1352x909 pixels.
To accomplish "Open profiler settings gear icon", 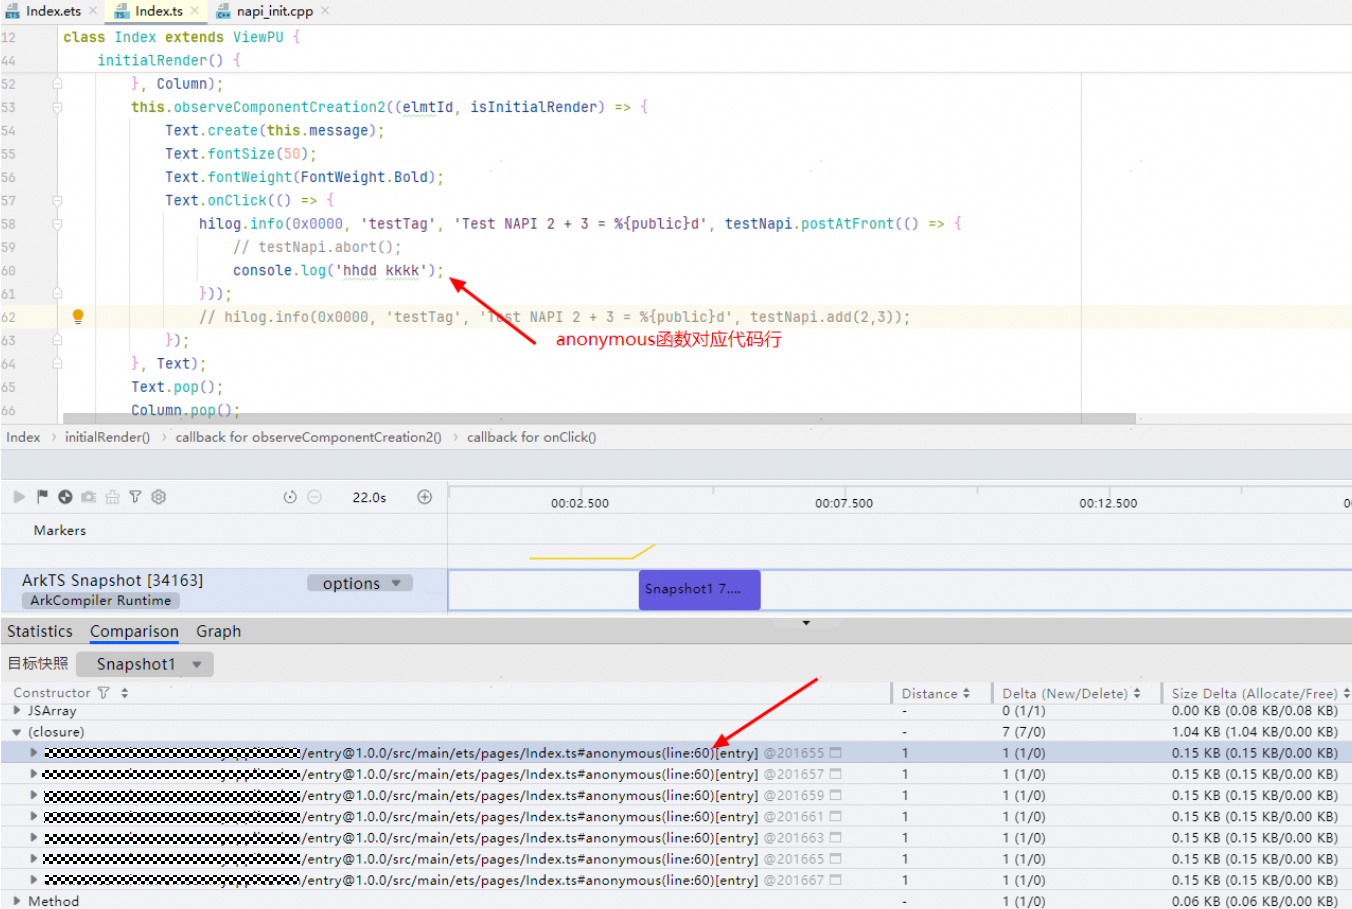I will (158, 497).
